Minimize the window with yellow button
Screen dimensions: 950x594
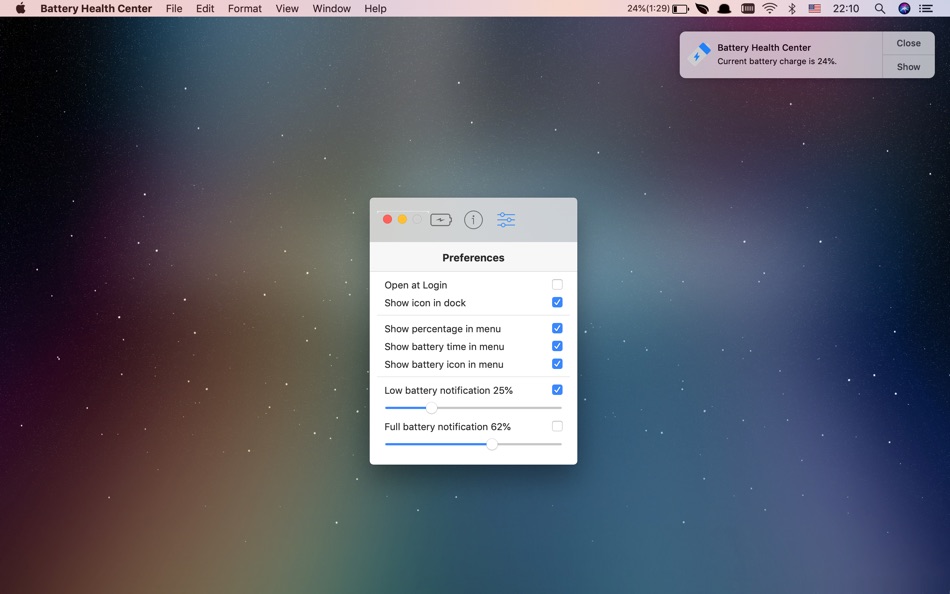click(x=402, y=219)
